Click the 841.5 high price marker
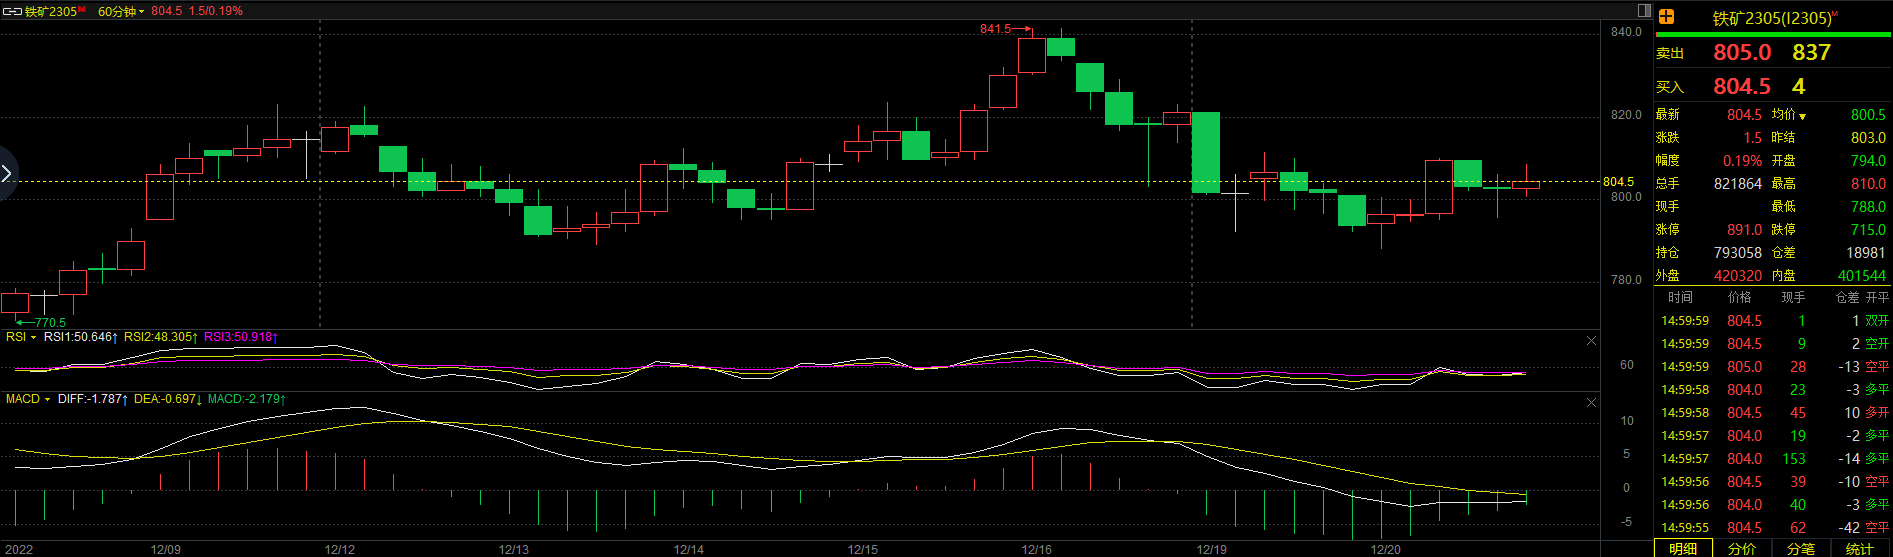 (x=995, y=29)
